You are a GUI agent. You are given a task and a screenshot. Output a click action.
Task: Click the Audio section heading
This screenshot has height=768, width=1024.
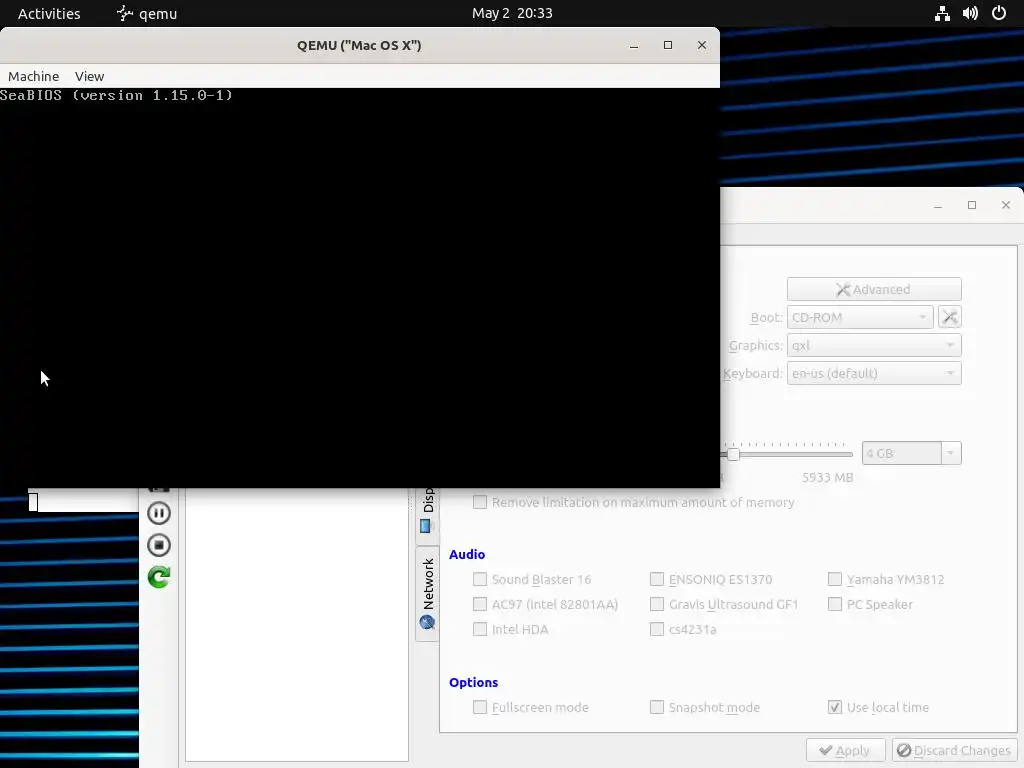point(467,554)
